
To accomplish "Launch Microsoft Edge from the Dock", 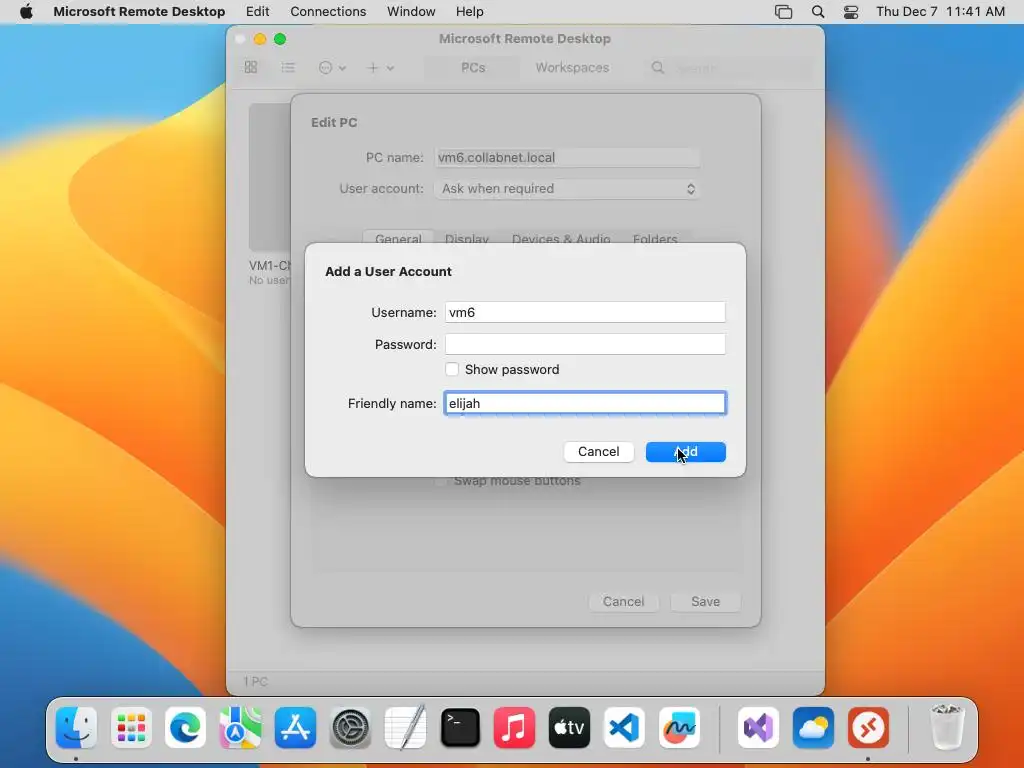I will (x=186, y=728).
